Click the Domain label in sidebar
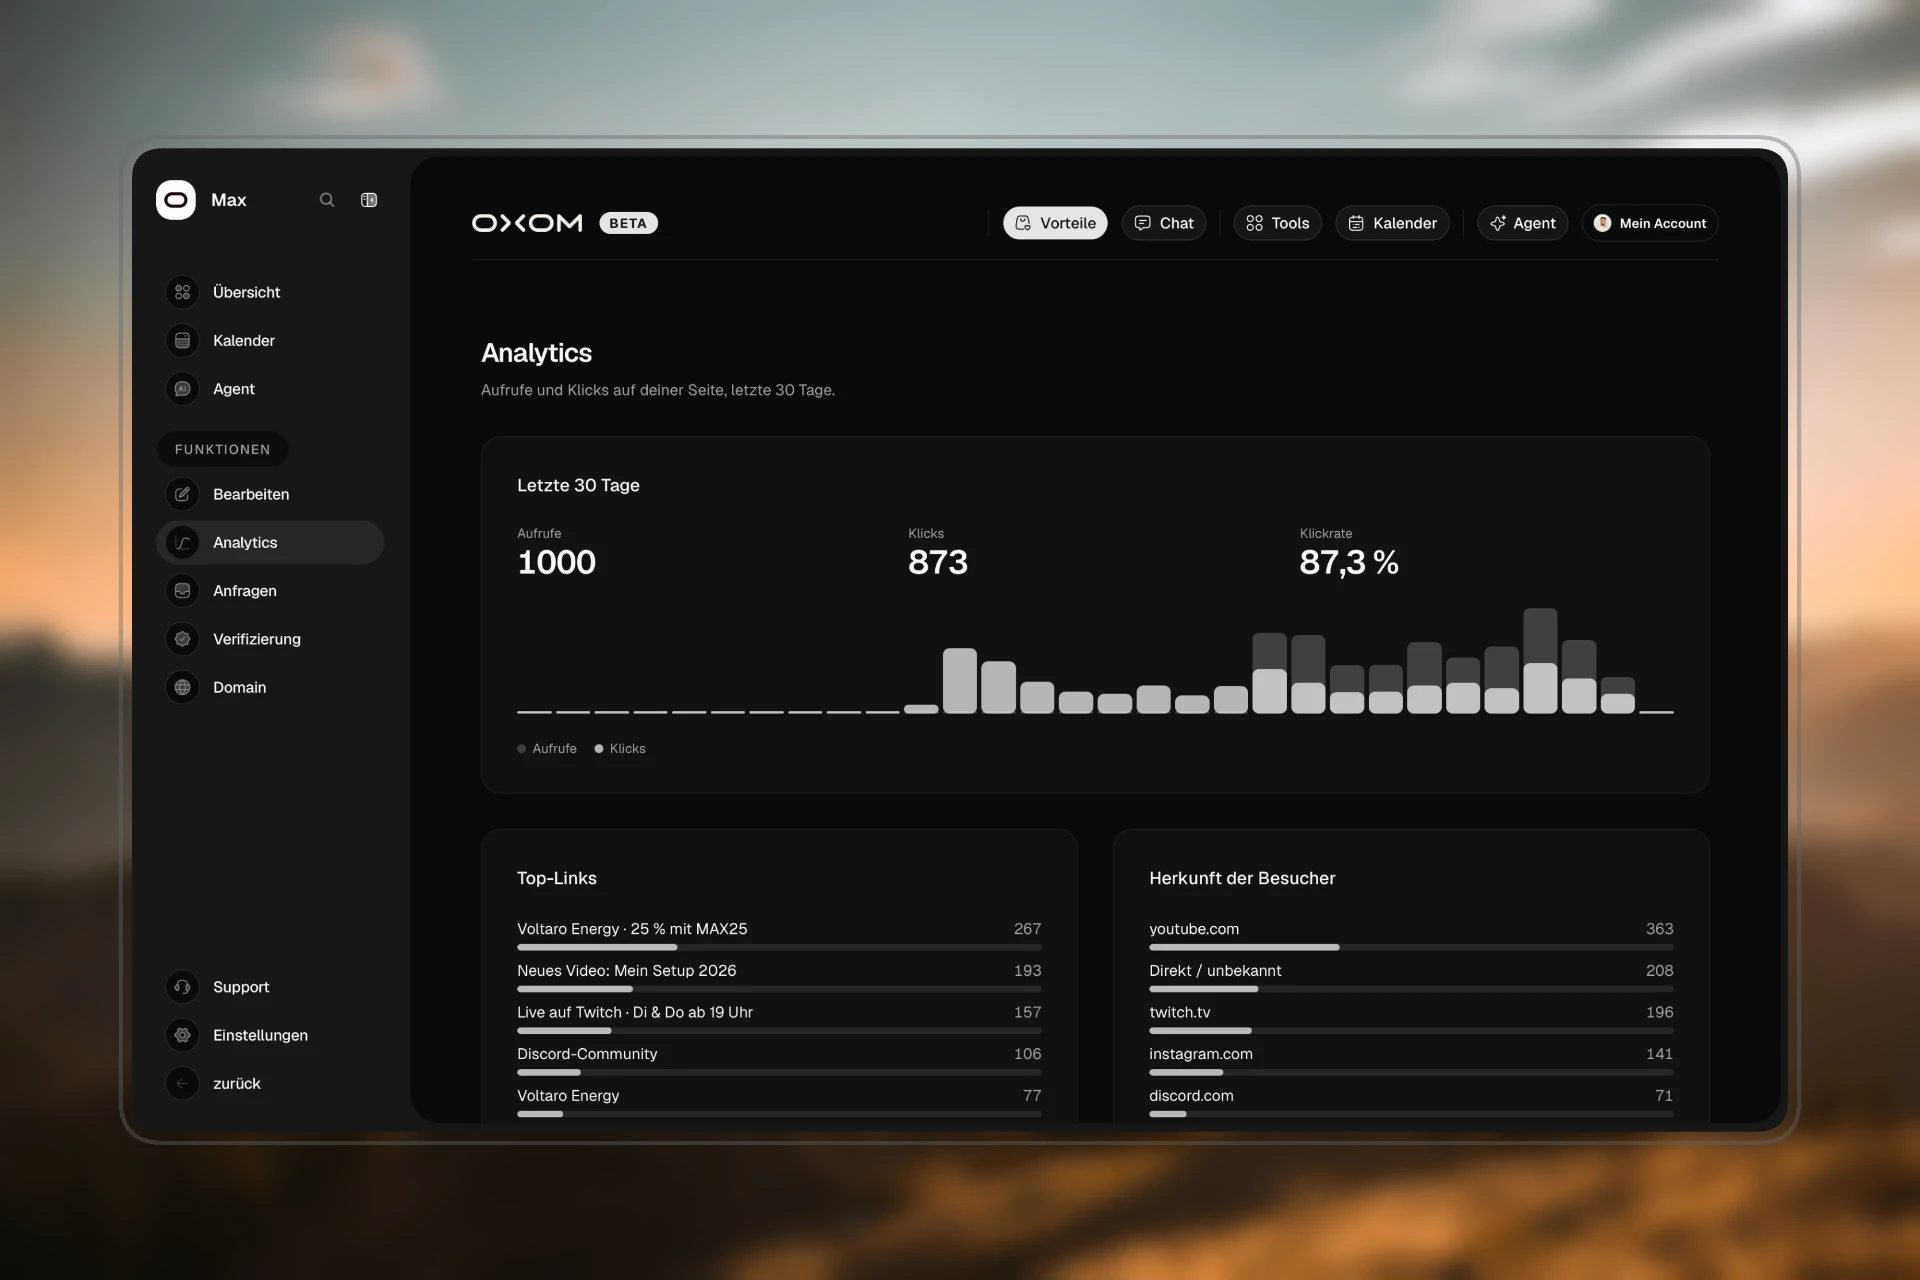This screenshot has width=1920, height=1280. [239, 687]
